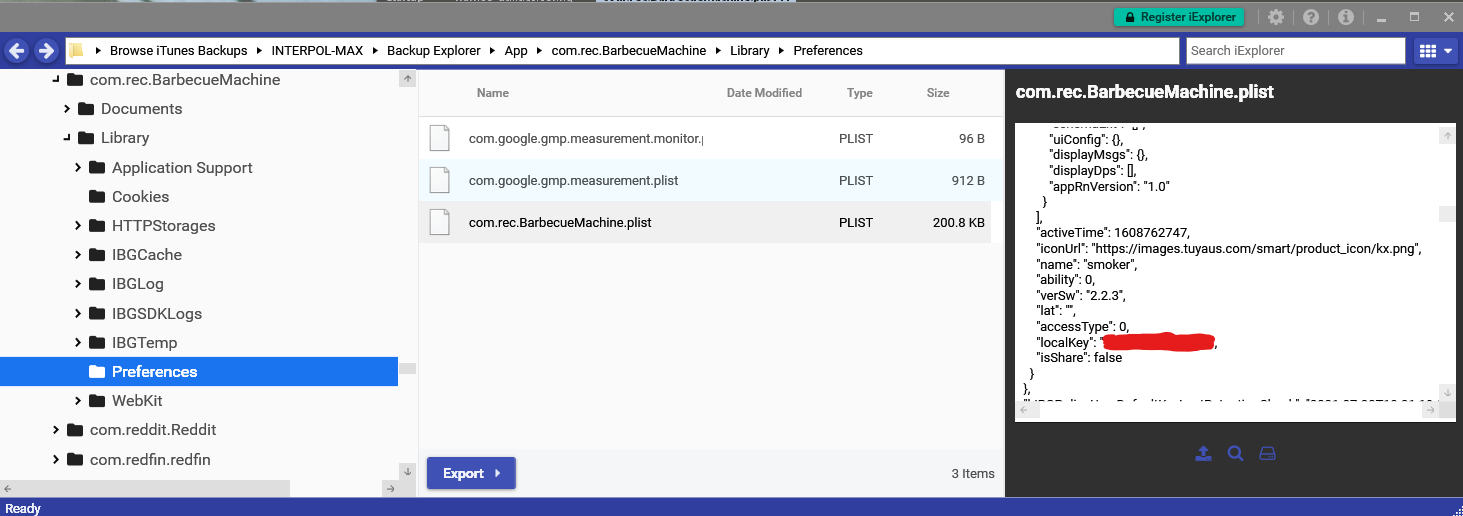Viewport: 1463px width, 516px height.
Task: Select the IBGTemp folder in tree
Action: tap(144, 342)
